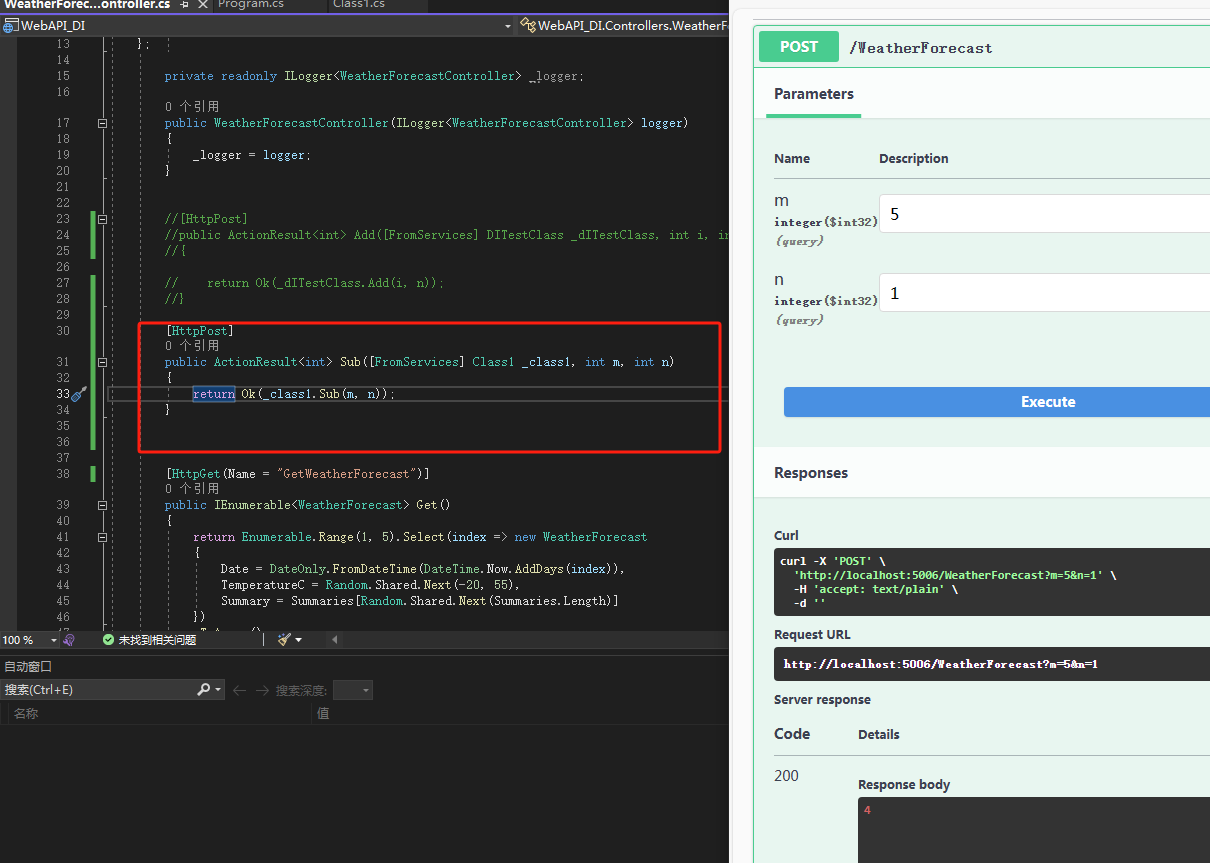
Task: Click the code cleanup broom icon
Action: [x=284, y=639]
